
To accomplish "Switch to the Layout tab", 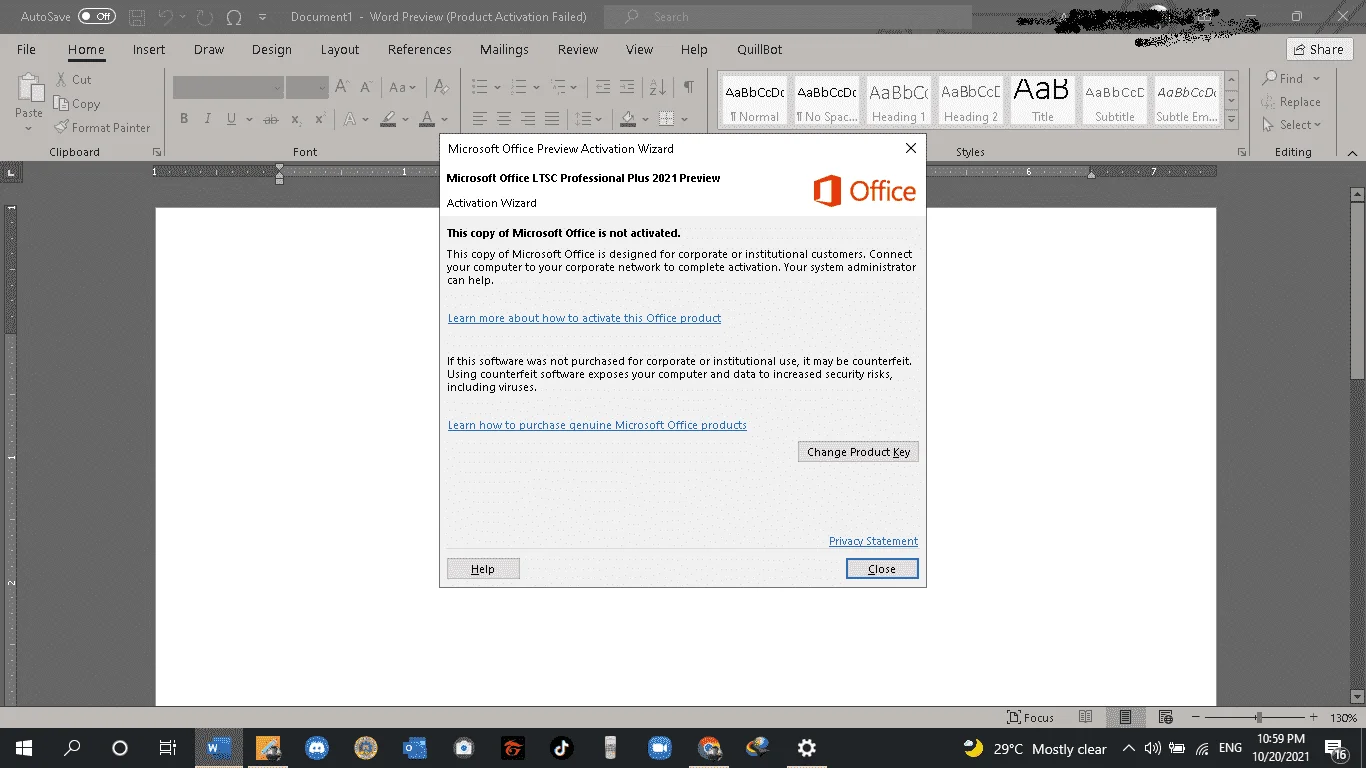I will (x=340, y=49).
